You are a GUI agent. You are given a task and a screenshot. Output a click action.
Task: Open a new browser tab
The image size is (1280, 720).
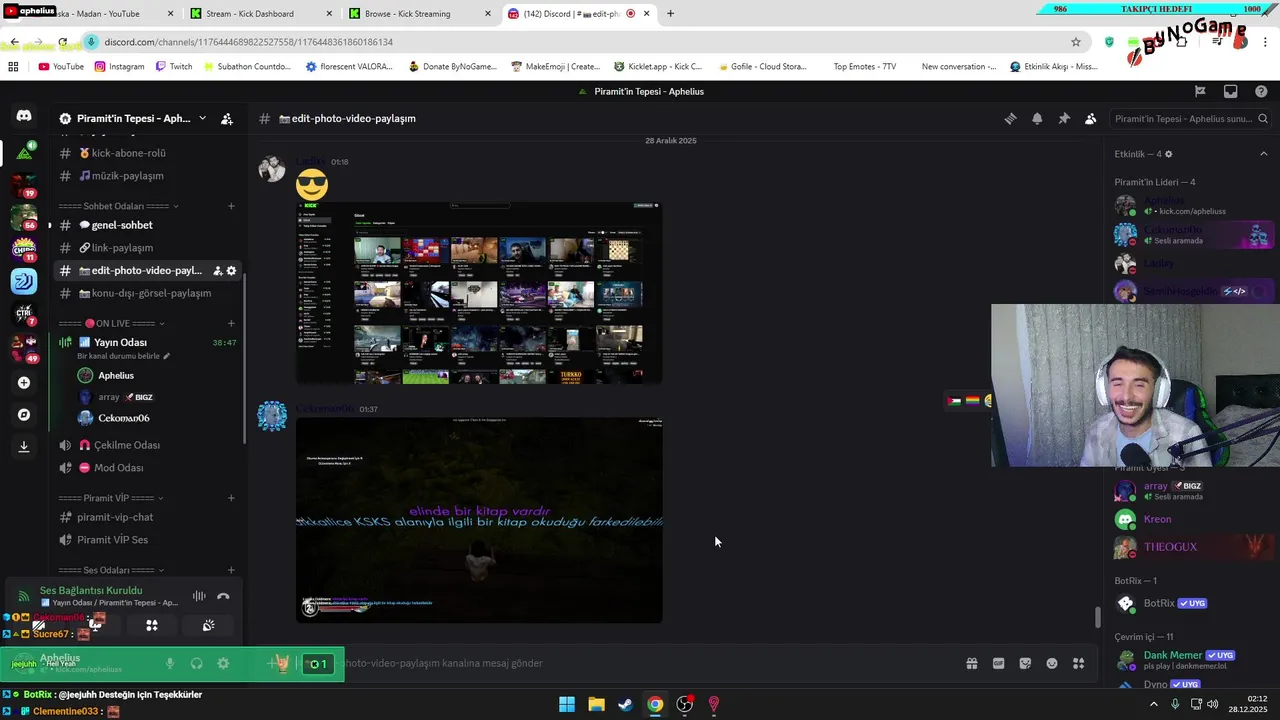[x=670, y=14]
